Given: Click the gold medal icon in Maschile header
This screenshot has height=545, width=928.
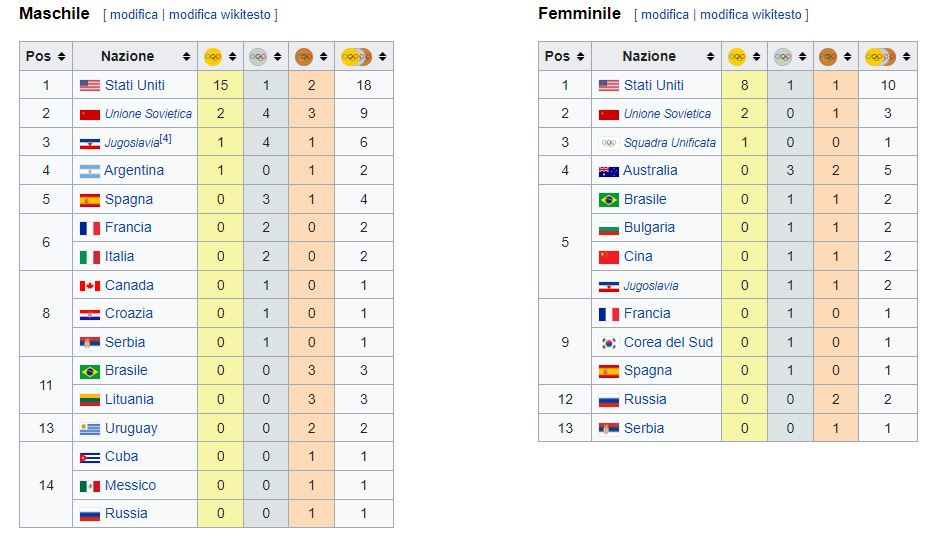Looking at the screenshot, I should click(x=212, y=57).
